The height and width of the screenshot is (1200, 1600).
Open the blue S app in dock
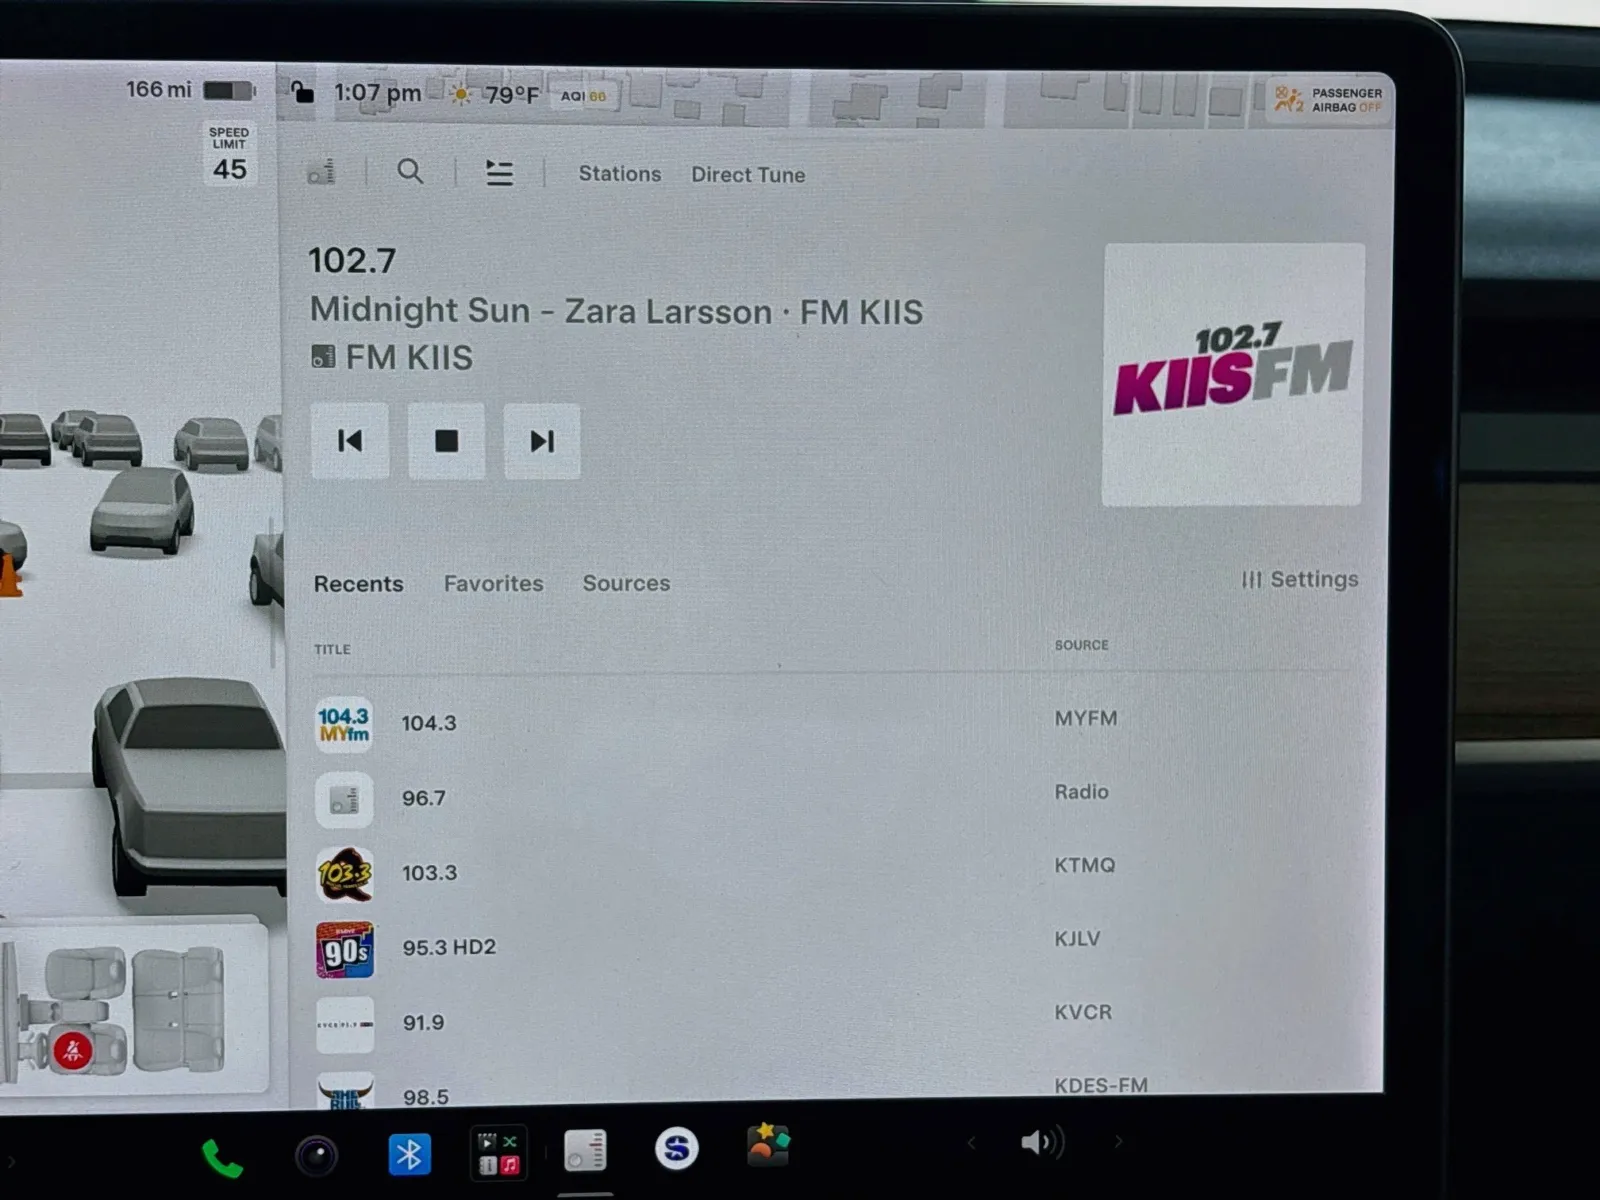(x=676, y=1148)
